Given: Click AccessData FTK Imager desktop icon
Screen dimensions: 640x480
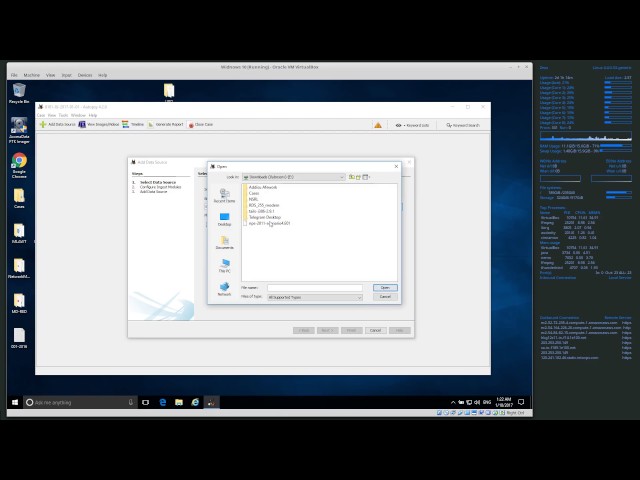Looking at the screenshot, I should (19, 130).
